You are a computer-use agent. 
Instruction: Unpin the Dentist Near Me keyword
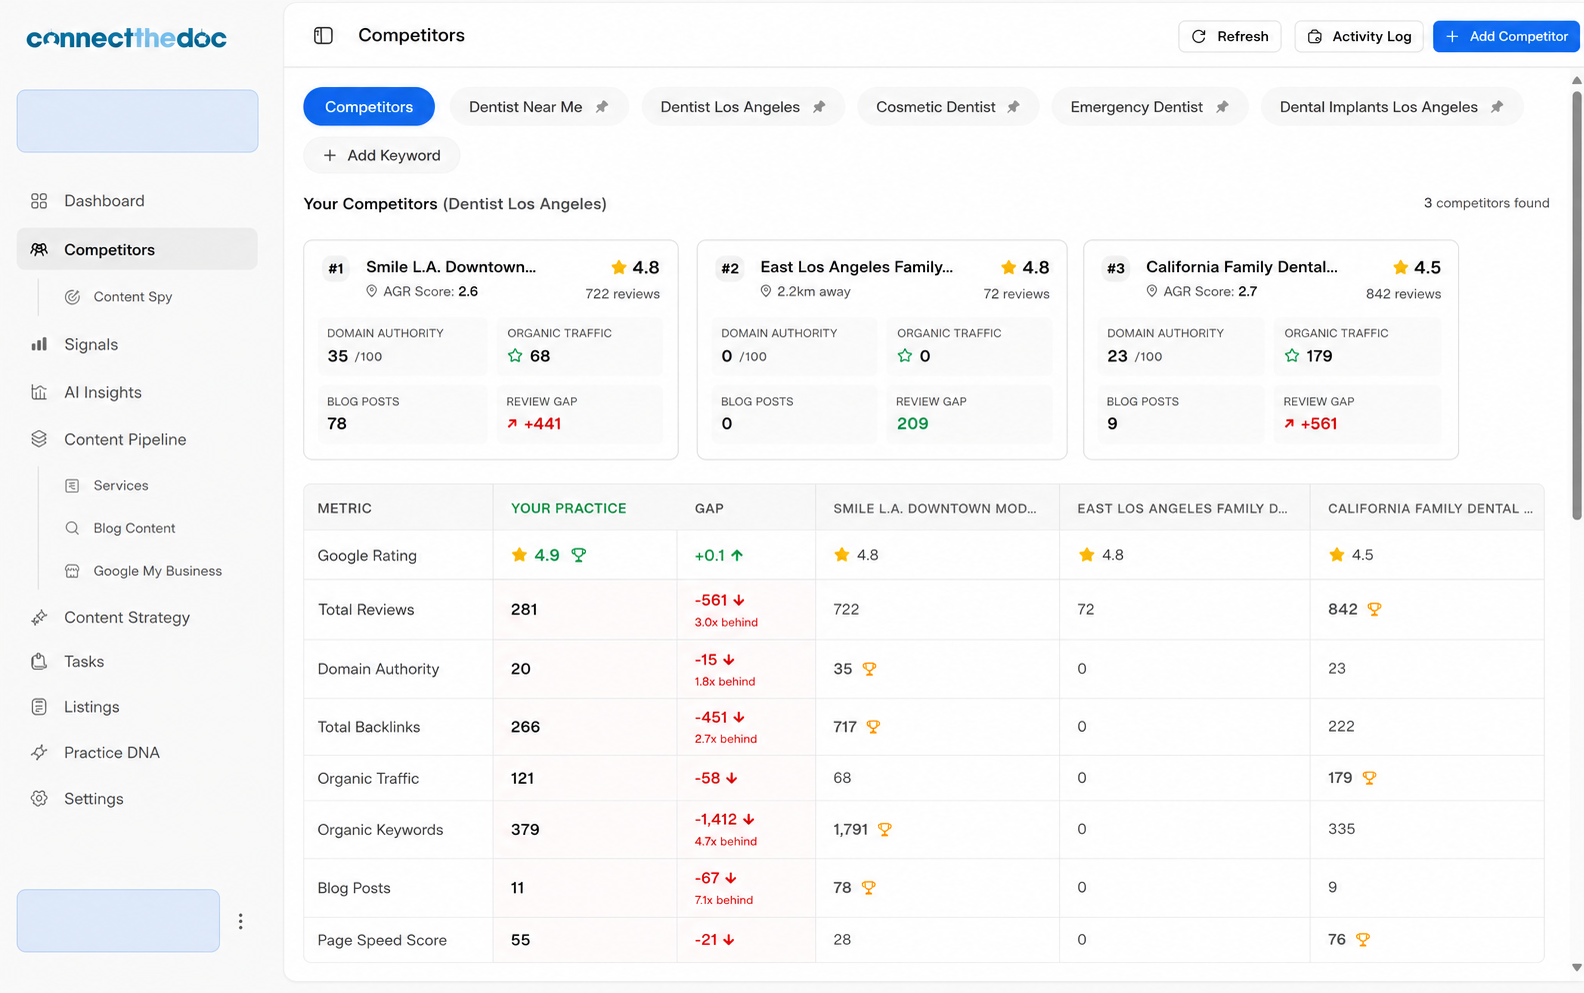click(602, 107)
